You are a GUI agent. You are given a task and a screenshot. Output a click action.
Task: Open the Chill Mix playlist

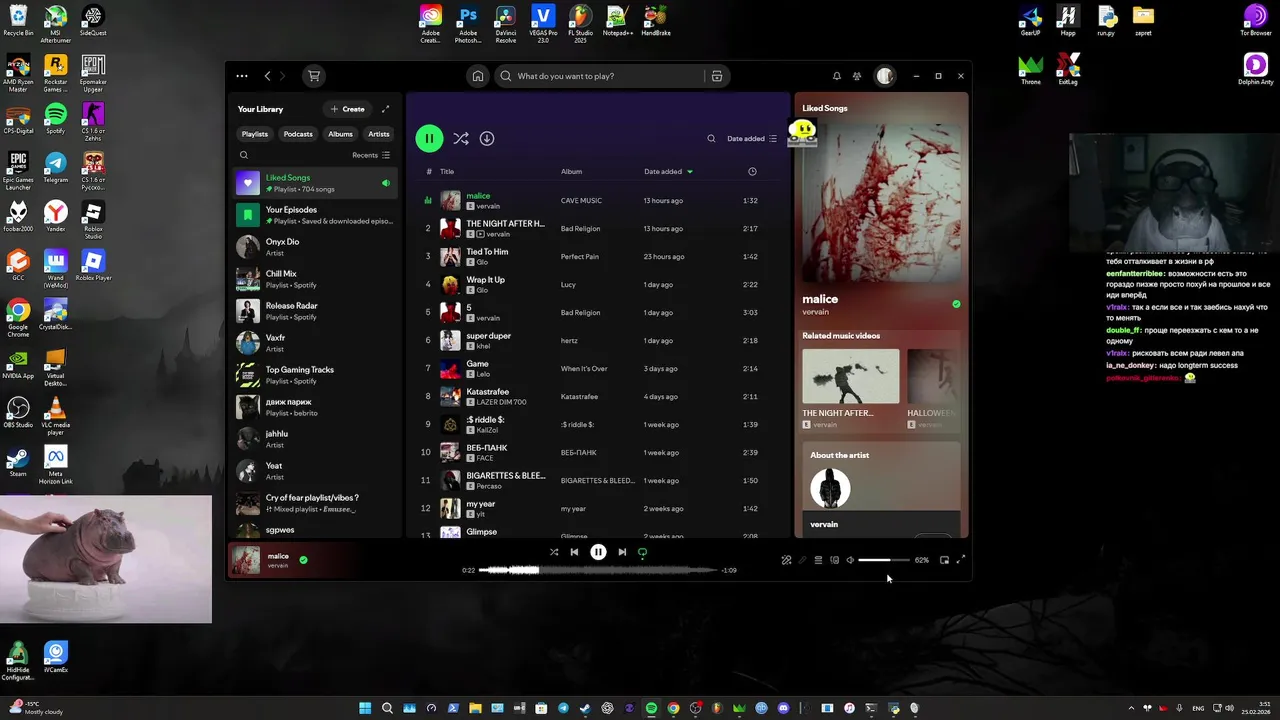click(316, 278)
